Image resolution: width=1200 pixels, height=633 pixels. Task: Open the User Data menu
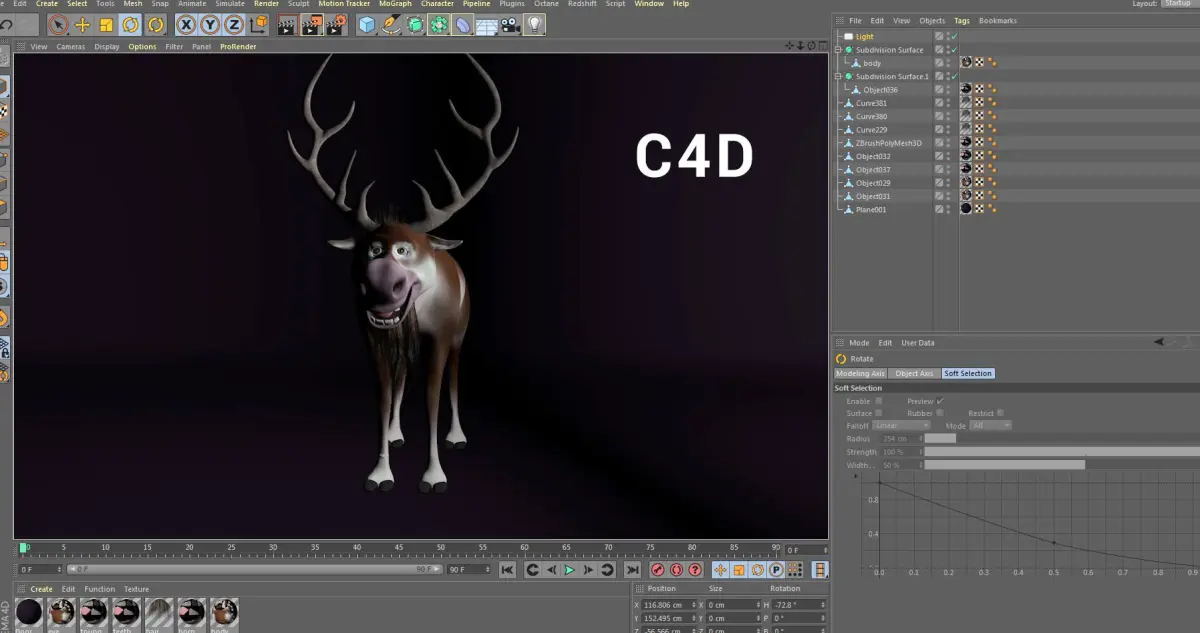(917, 342)
